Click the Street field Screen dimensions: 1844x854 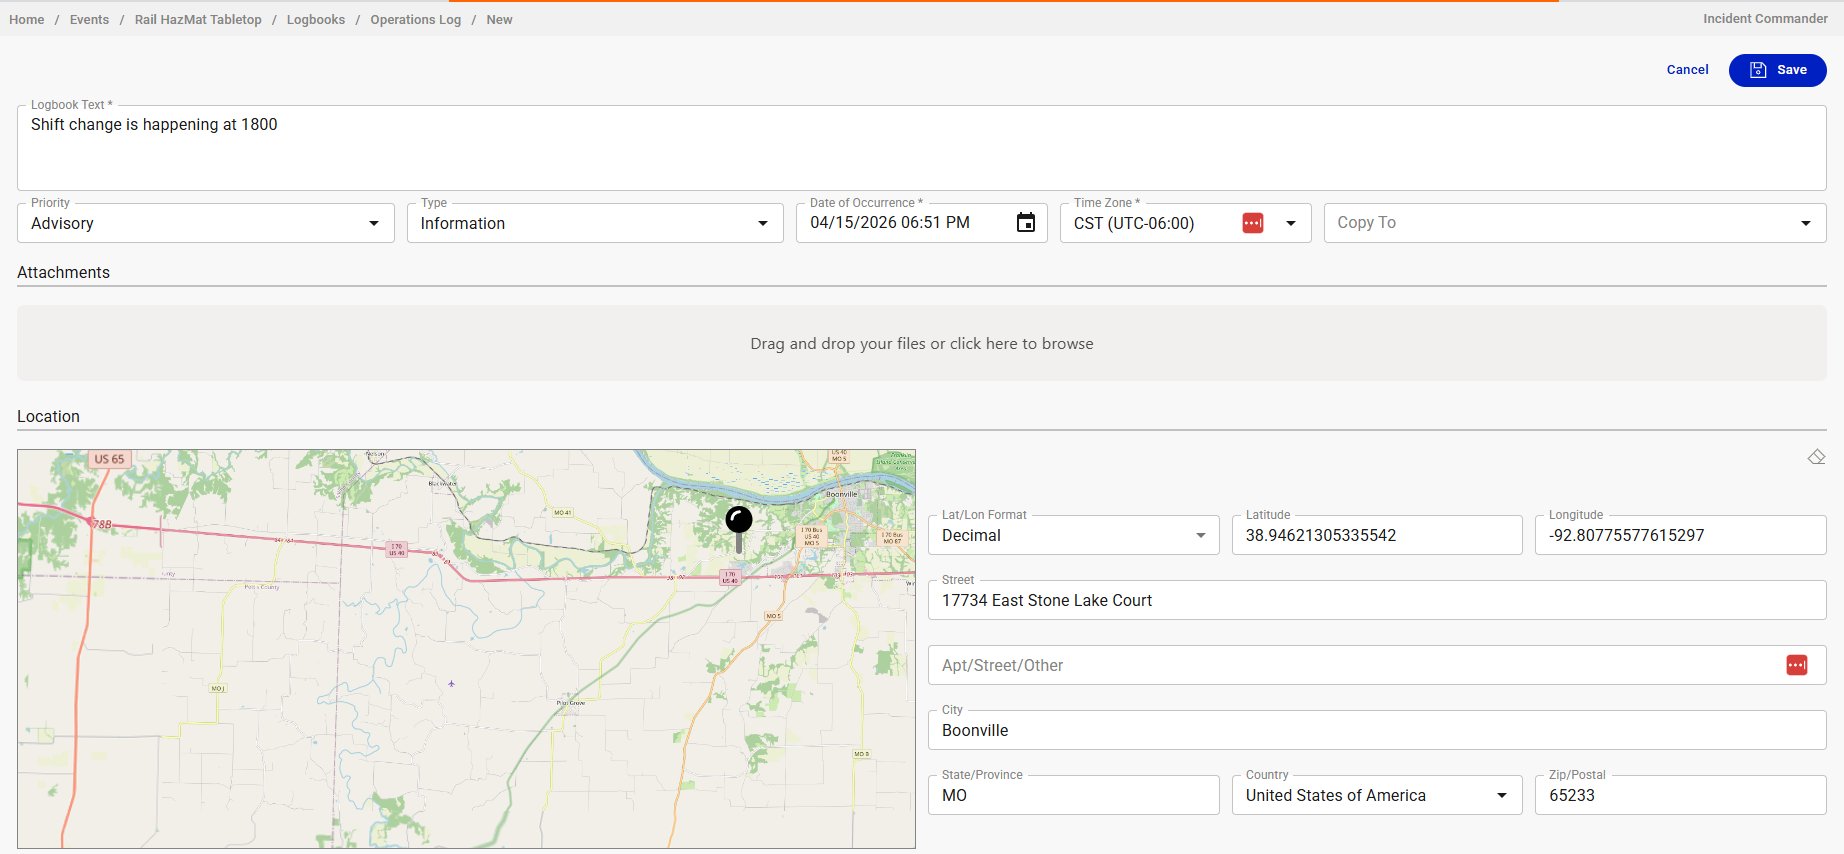coord(1377,600)
